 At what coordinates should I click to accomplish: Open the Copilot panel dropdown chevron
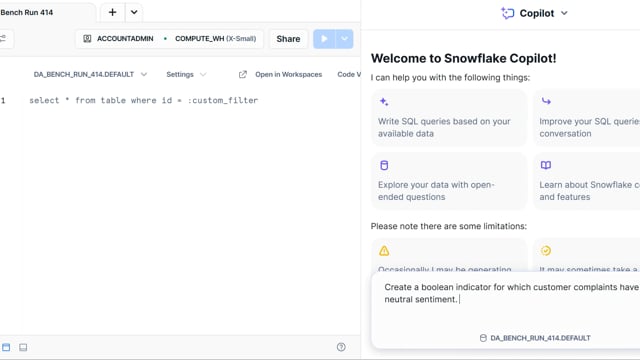pyautogui.click(x=564, y=13)
